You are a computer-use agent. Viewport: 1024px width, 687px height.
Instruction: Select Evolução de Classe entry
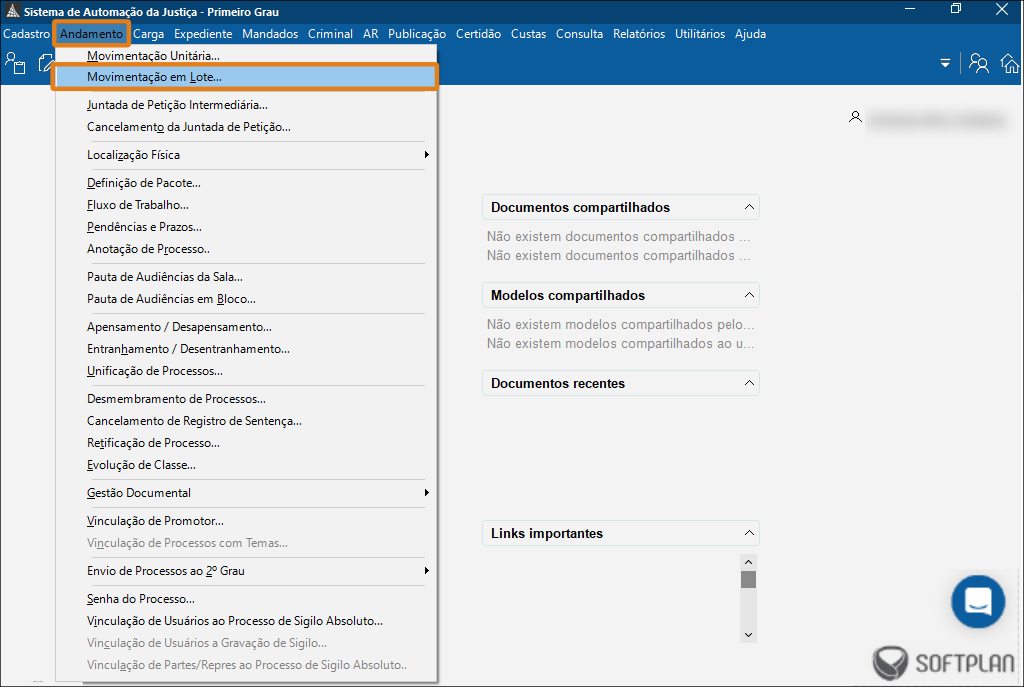tap(246, 465)
